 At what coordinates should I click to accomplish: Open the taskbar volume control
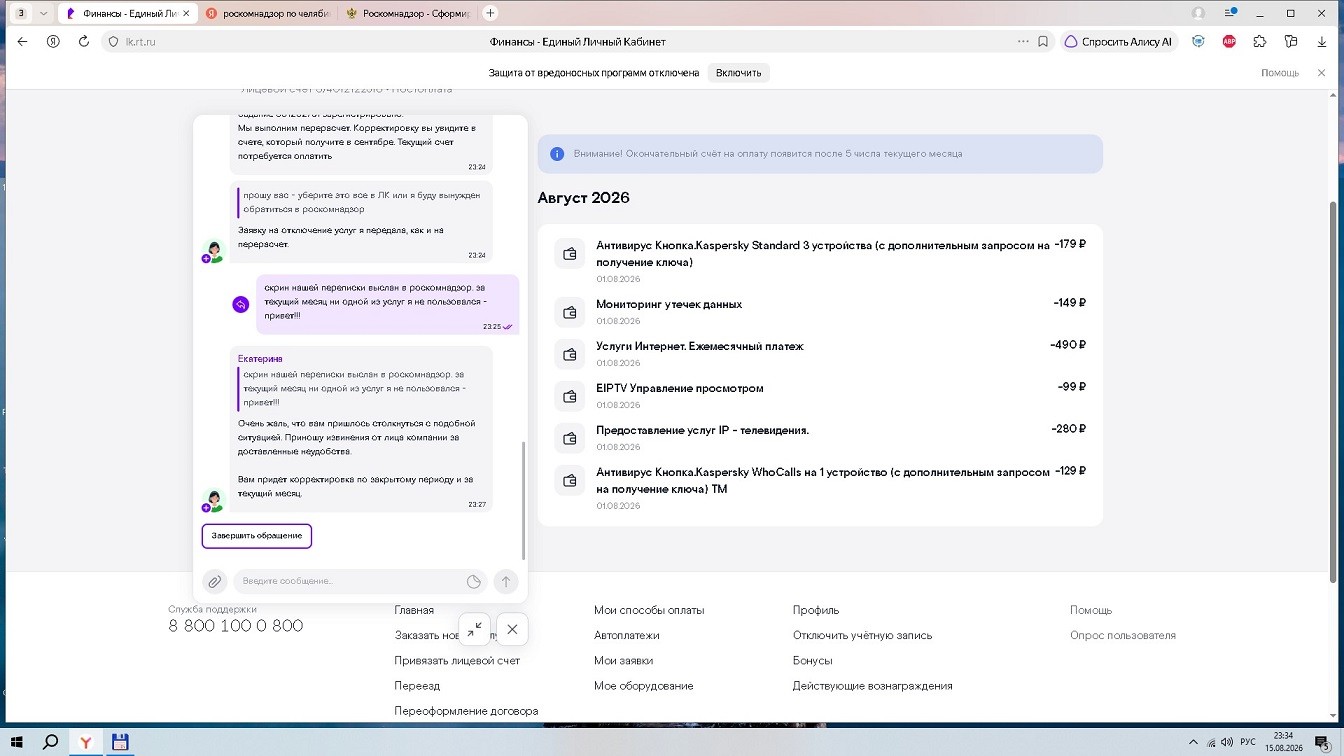coord(1227,743)
